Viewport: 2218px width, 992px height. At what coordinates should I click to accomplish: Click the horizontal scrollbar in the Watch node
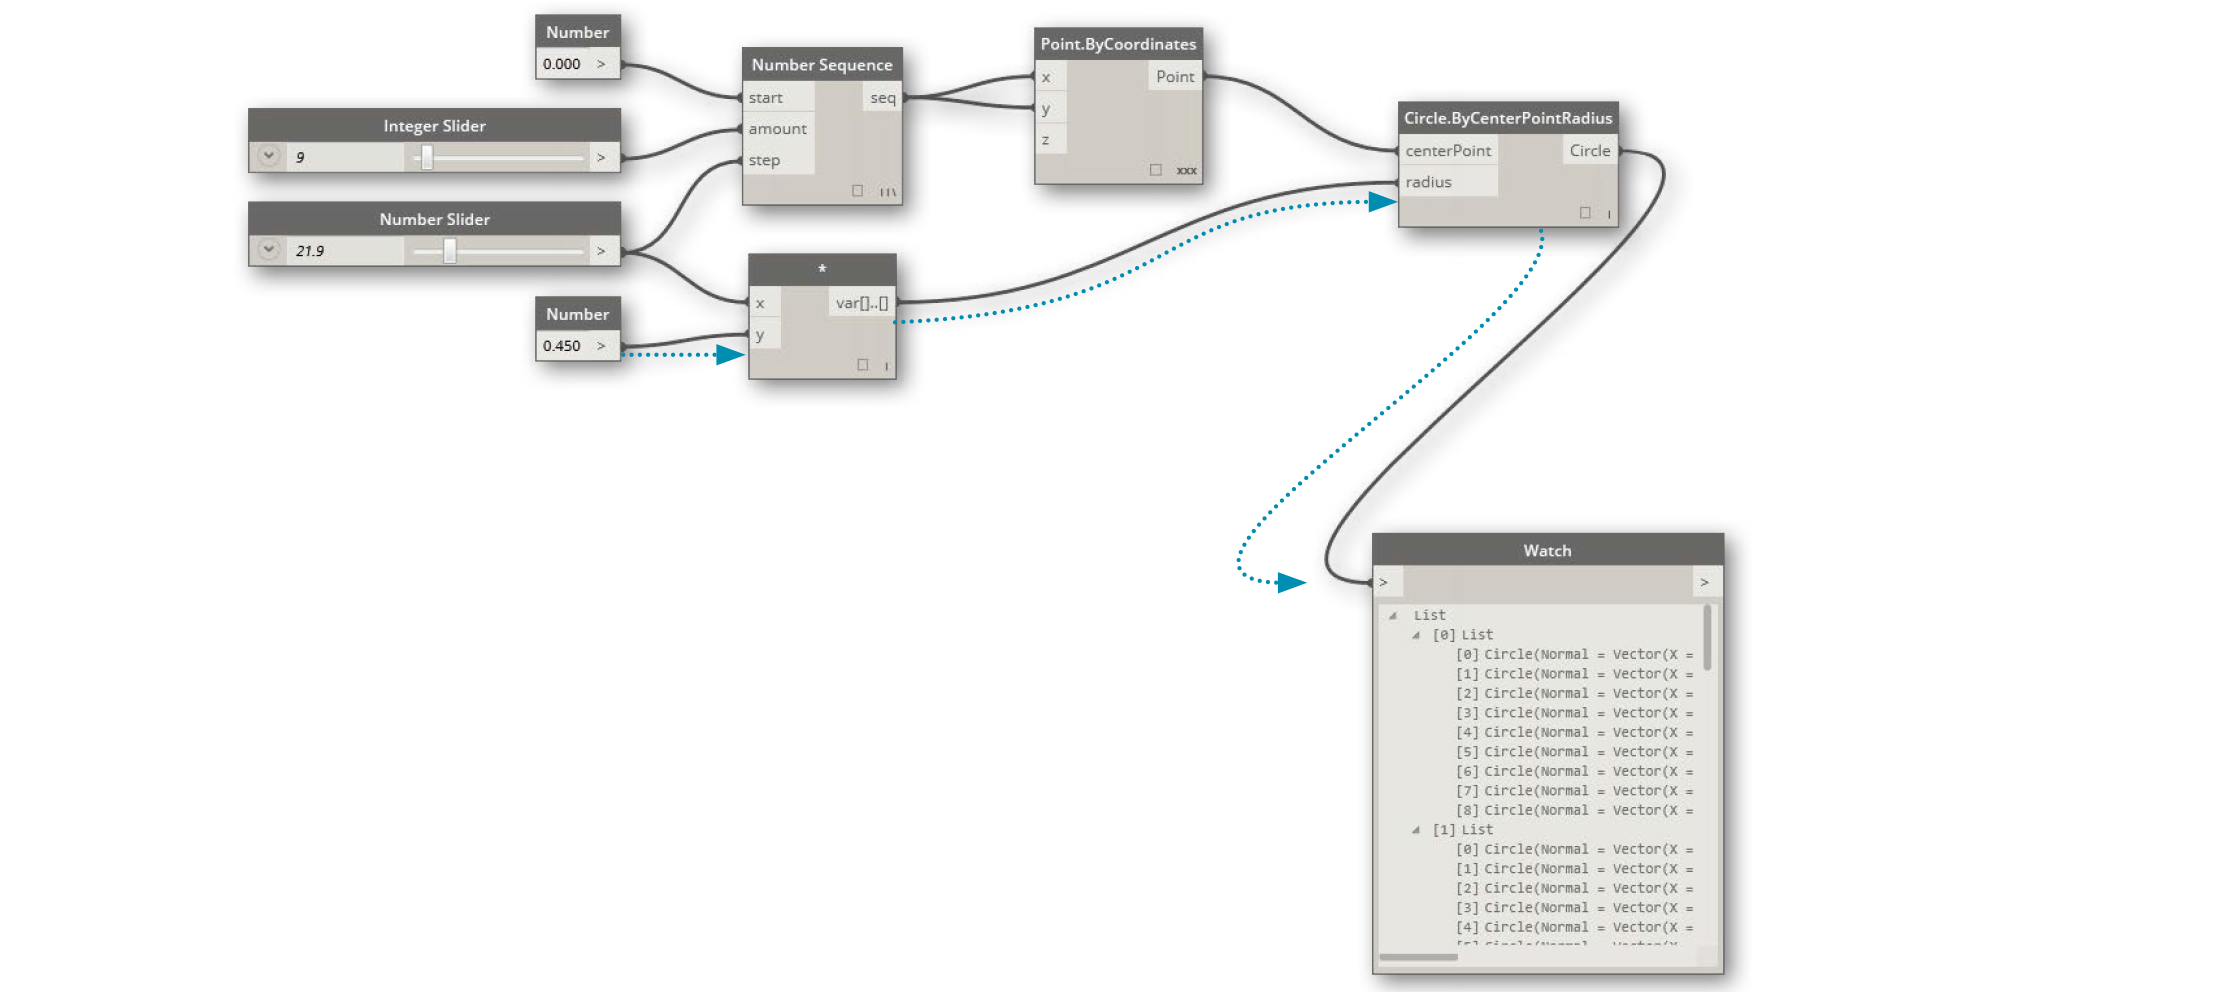[1420, 957]
